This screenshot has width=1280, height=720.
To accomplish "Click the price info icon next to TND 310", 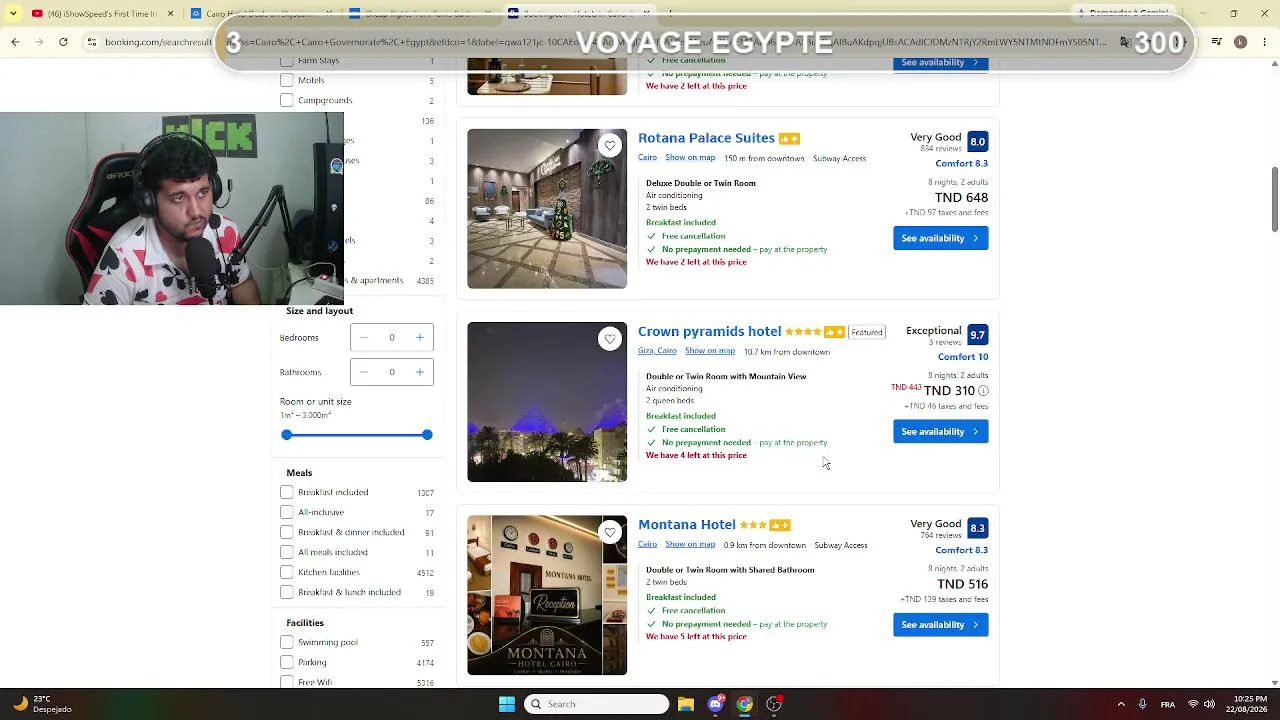I will 983,391.
